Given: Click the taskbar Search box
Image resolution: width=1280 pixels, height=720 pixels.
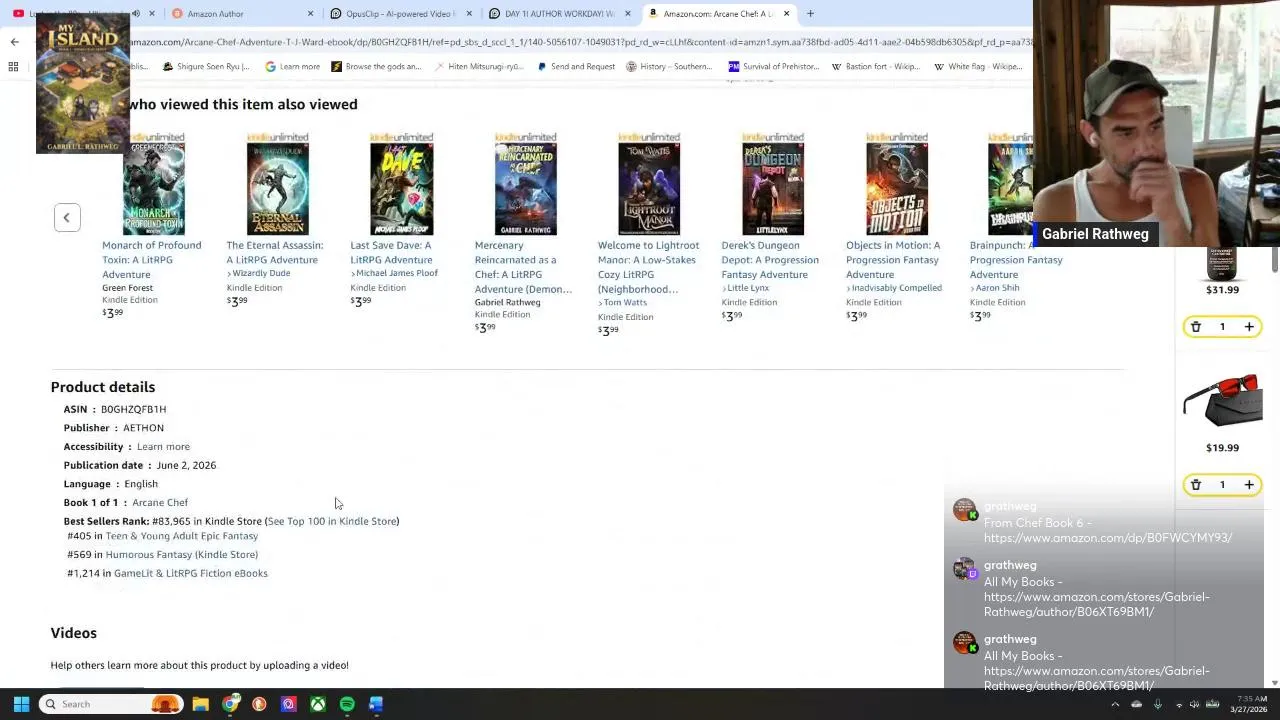Looking at the screenshot, I should coord(112,704).
